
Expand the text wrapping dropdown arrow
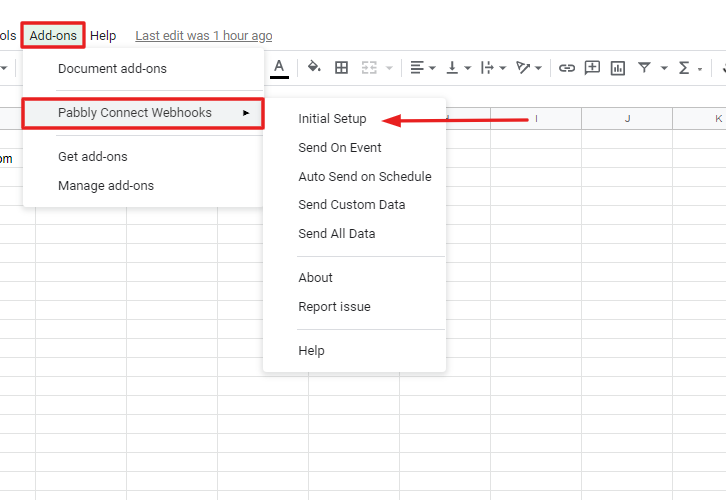coord(503,69)
